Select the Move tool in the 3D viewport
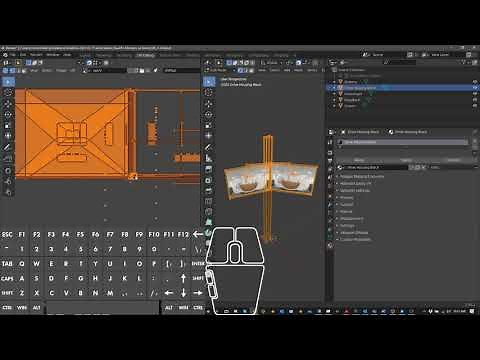Viewport: 480px width, 360px height. pos(209,104)
